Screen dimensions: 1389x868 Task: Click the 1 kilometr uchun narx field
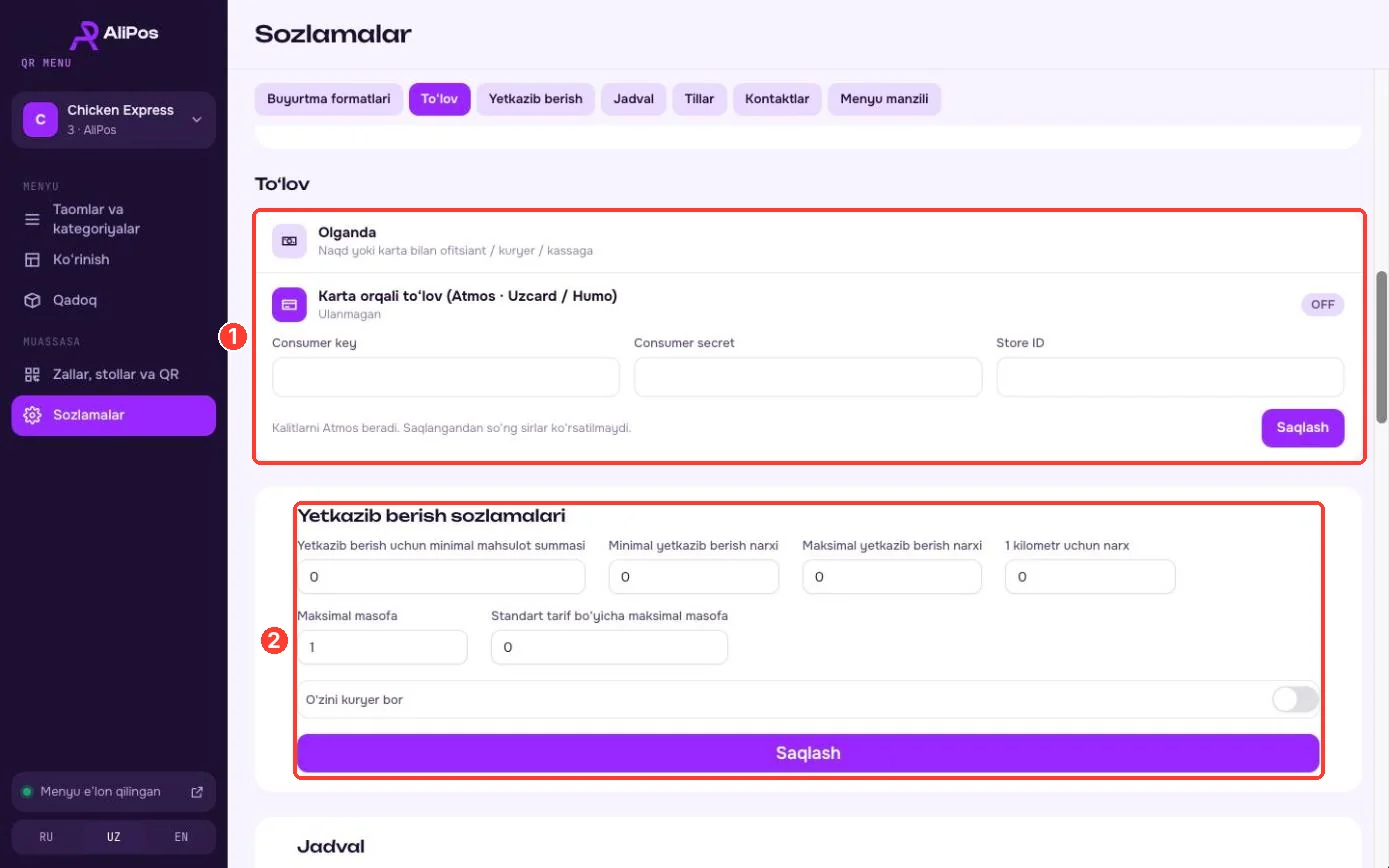(1090, 577)
